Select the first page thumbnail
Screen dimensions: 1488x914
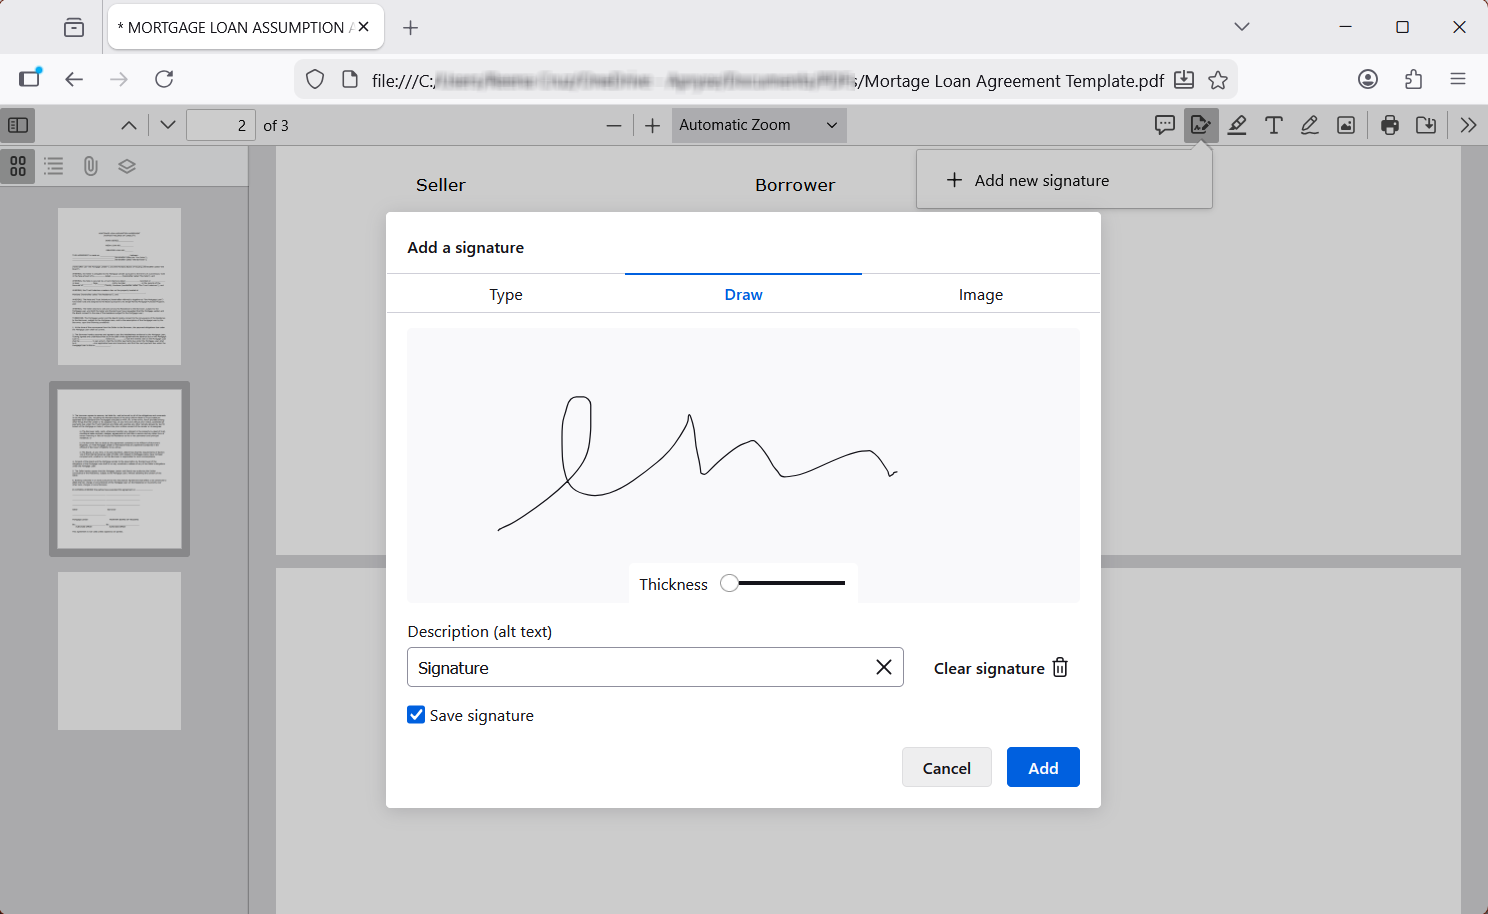119,286
